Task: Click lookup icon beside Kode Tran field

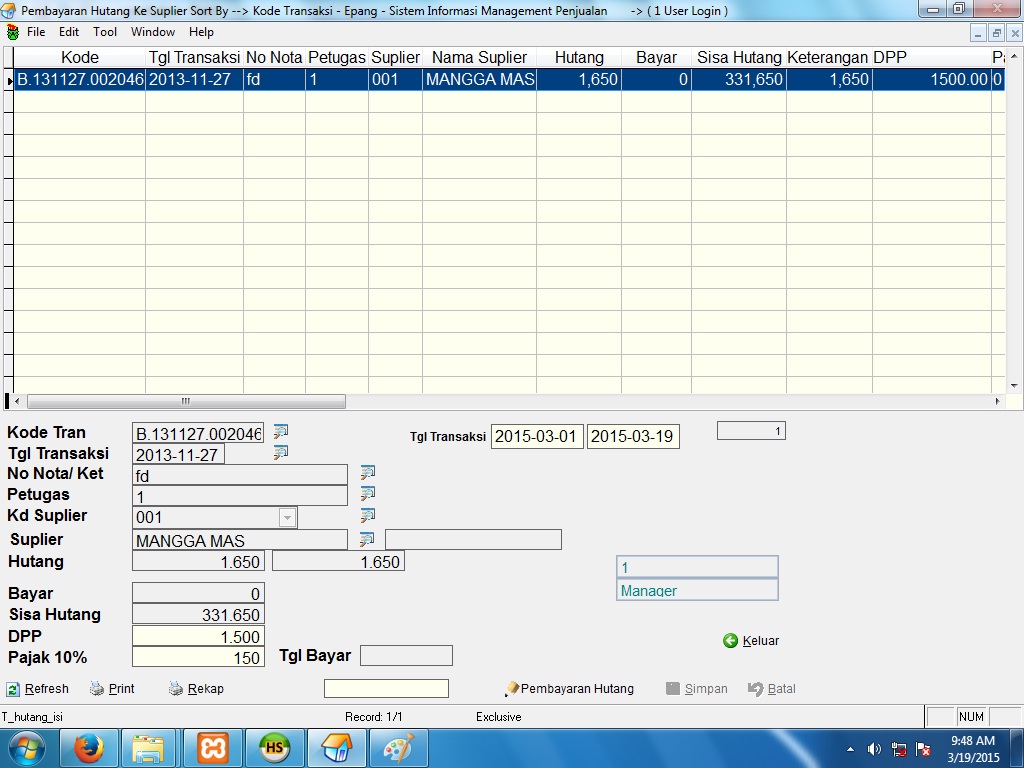Action: click(x=281, y=432)
